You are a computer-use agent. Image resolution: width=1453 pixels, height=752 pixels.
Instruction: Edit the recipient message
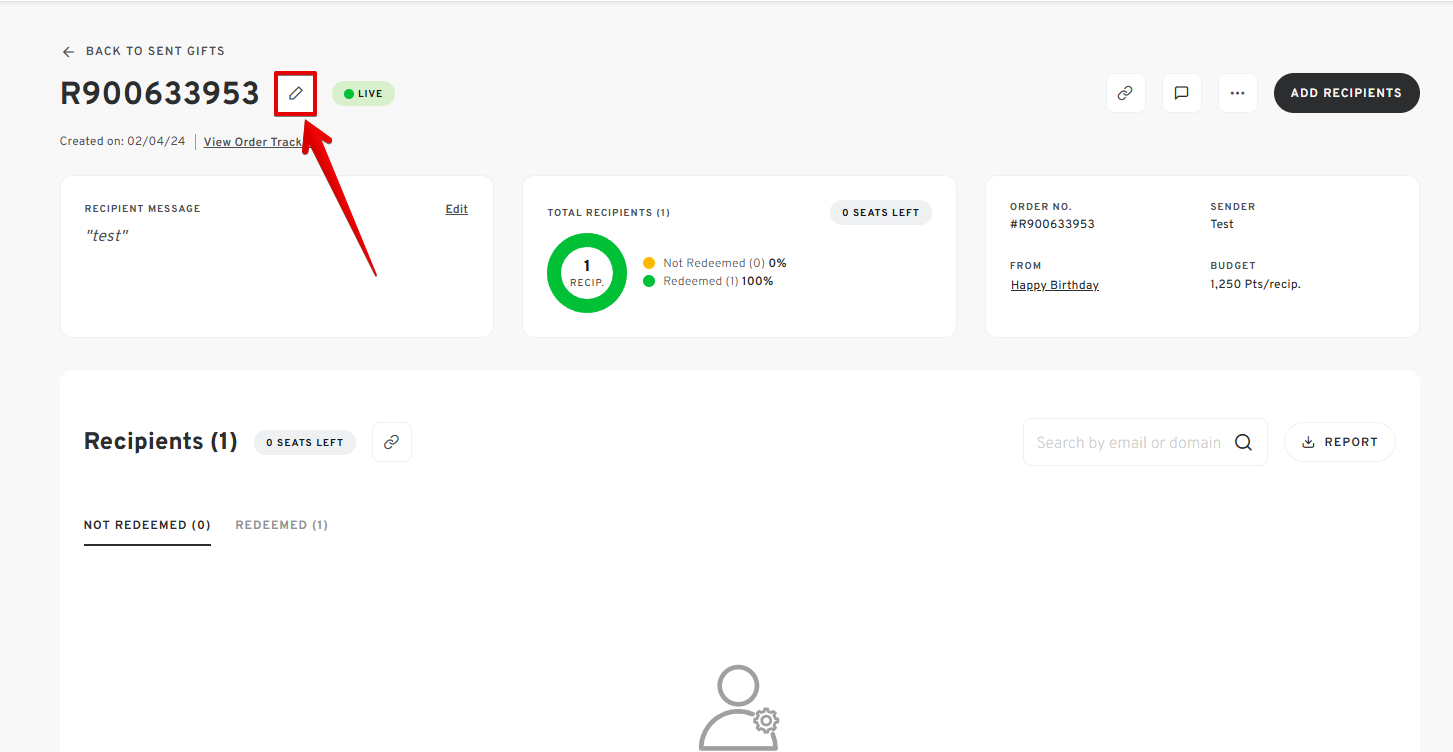(x=456, y=209)
